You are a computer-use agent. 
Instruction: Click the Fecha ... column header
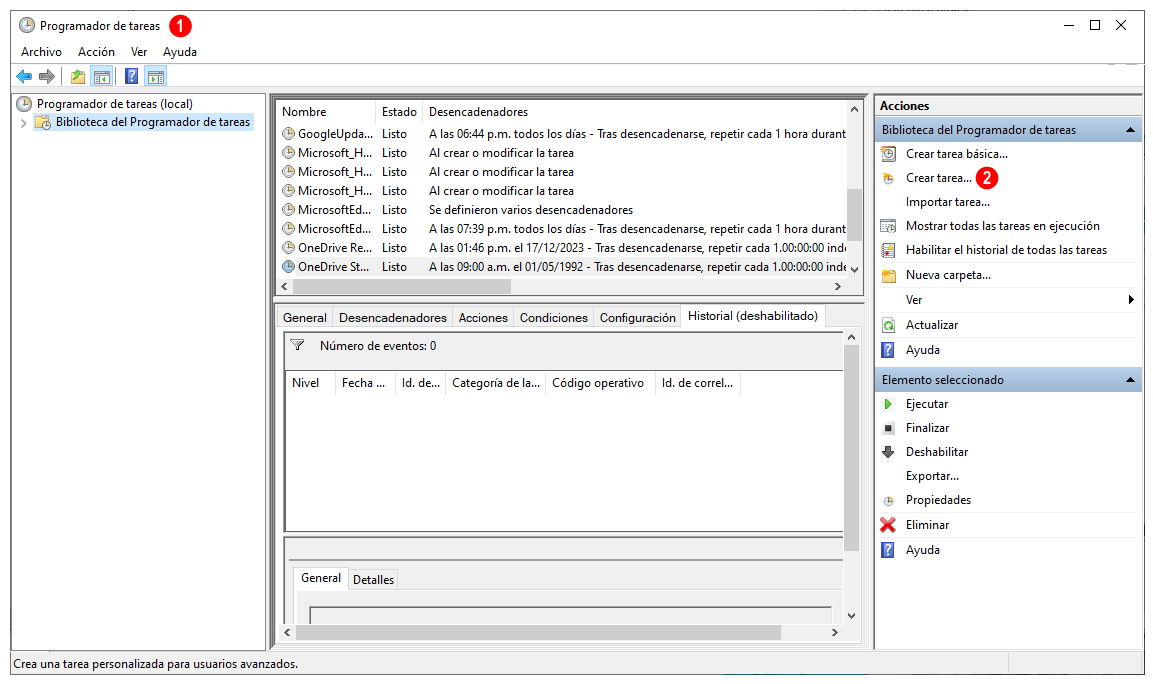tap(363, 383)
